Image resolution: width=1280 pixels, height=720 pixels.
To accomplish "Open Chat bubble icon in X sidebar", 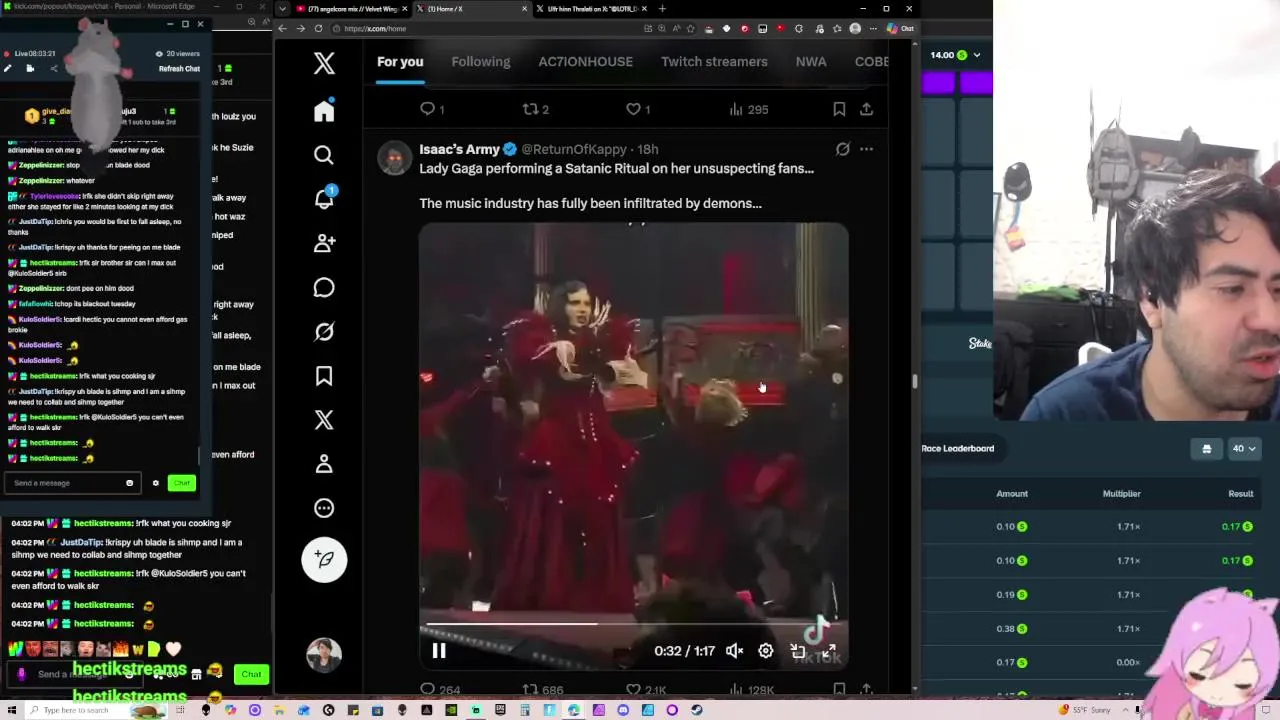I will point(324,288).
